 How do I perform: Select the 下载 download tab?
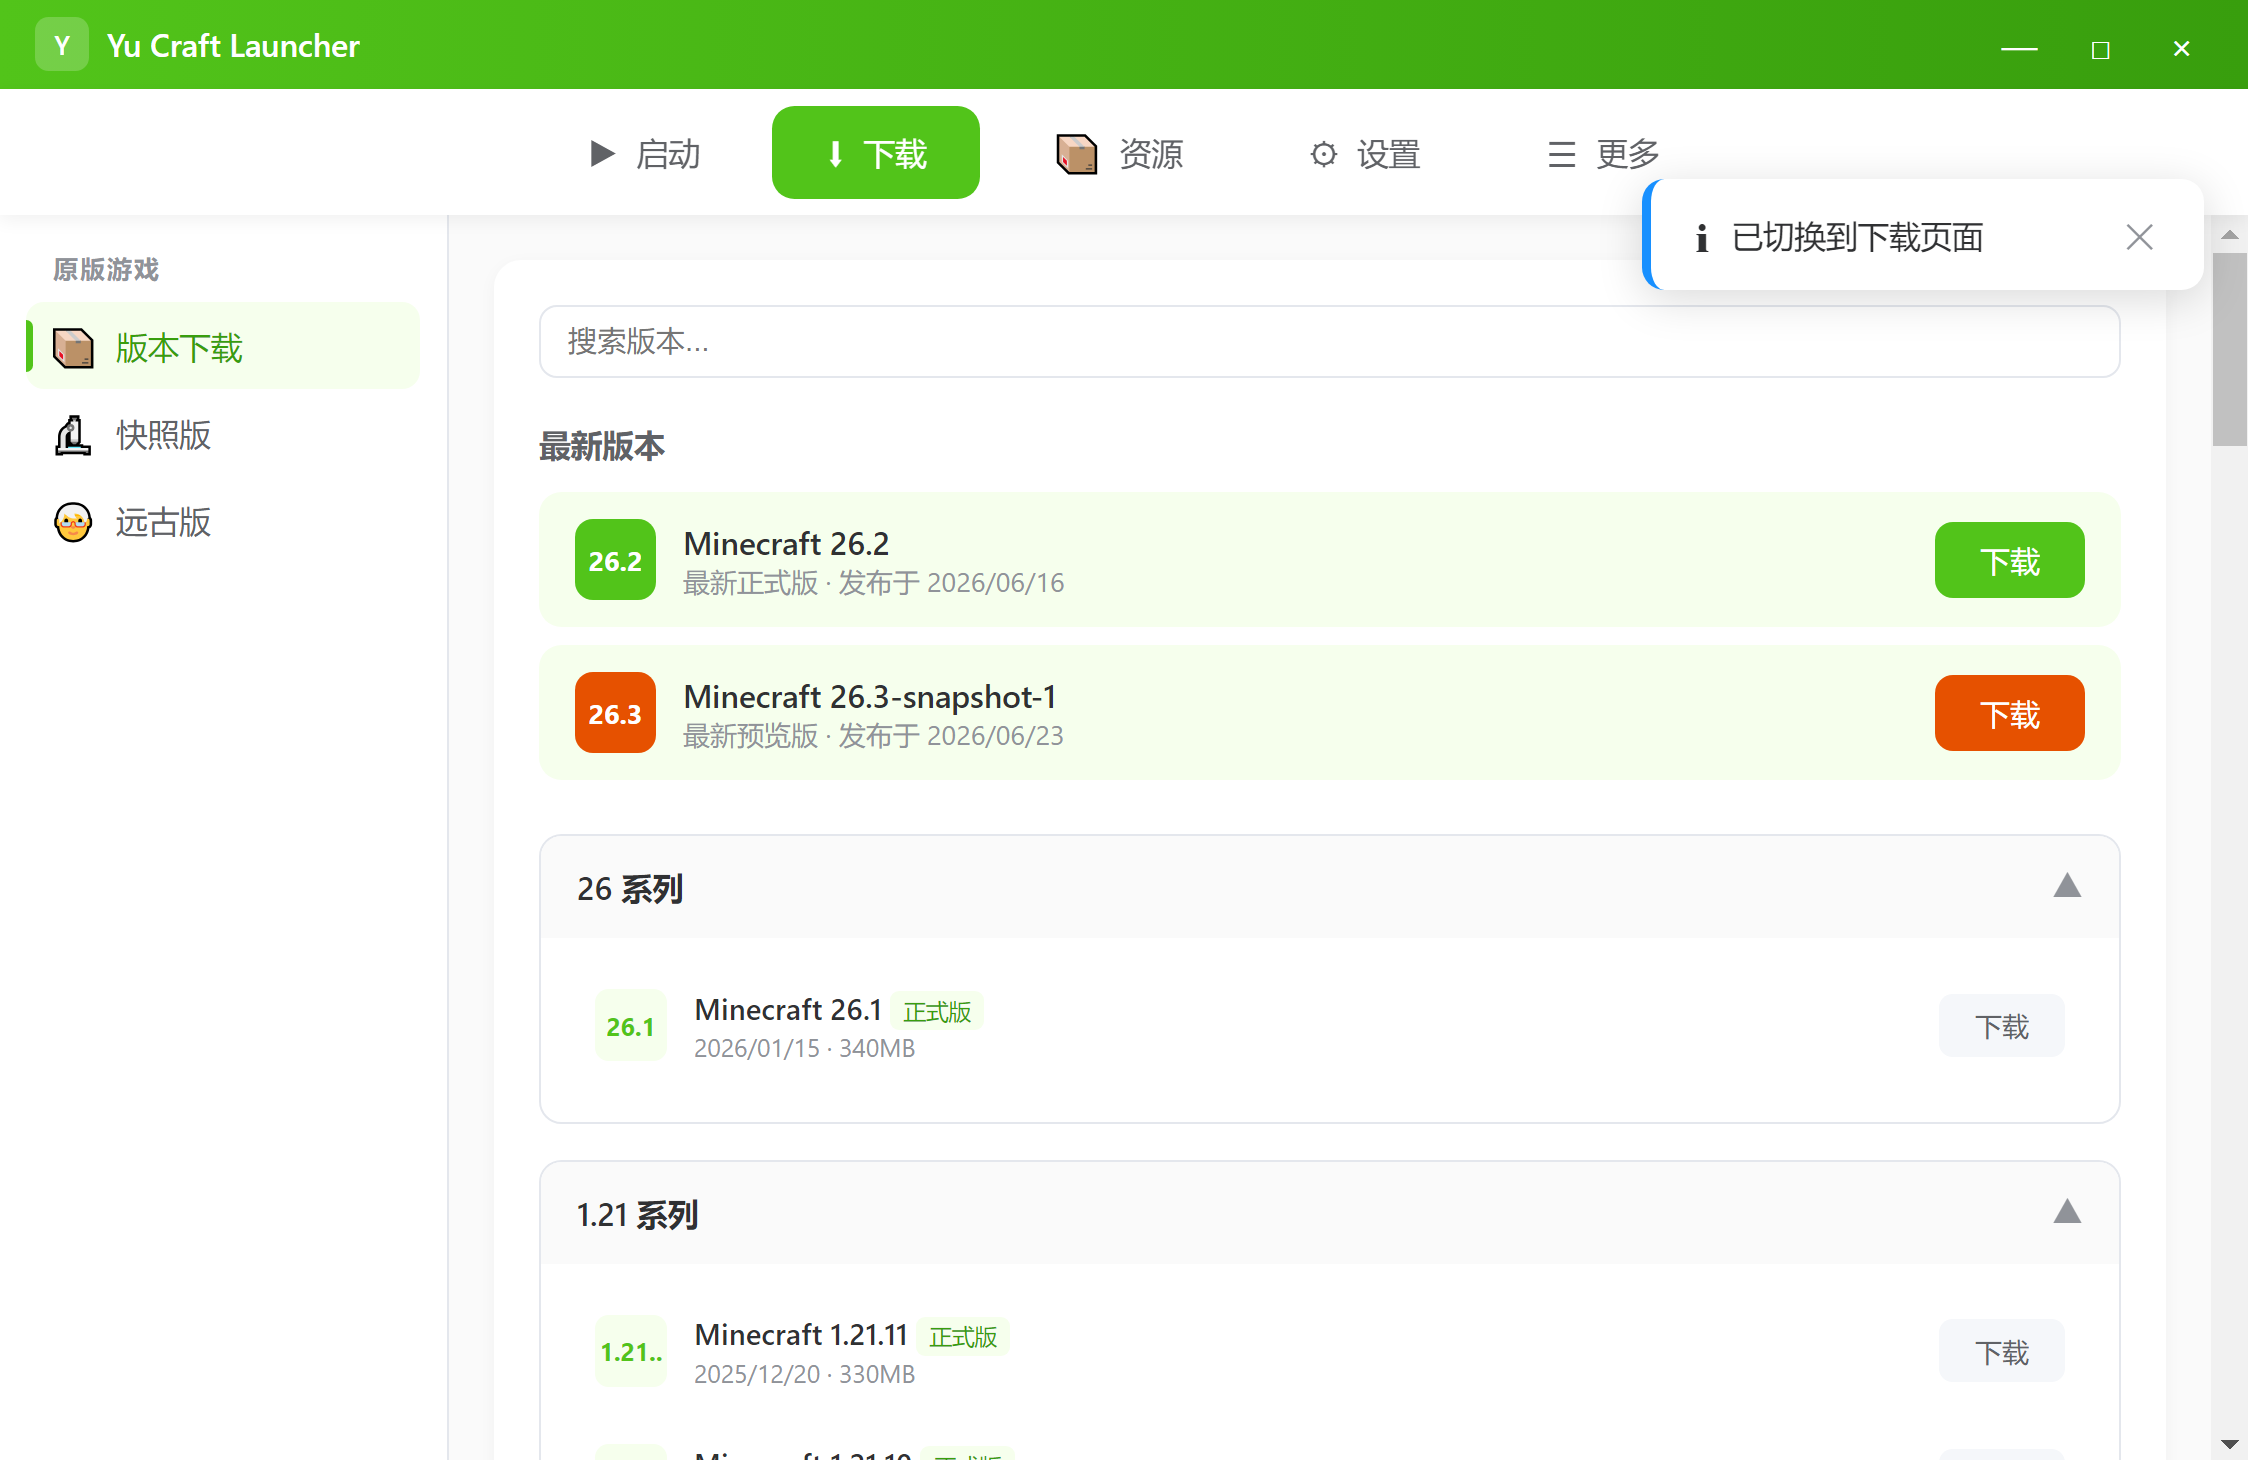coord(876,153)
